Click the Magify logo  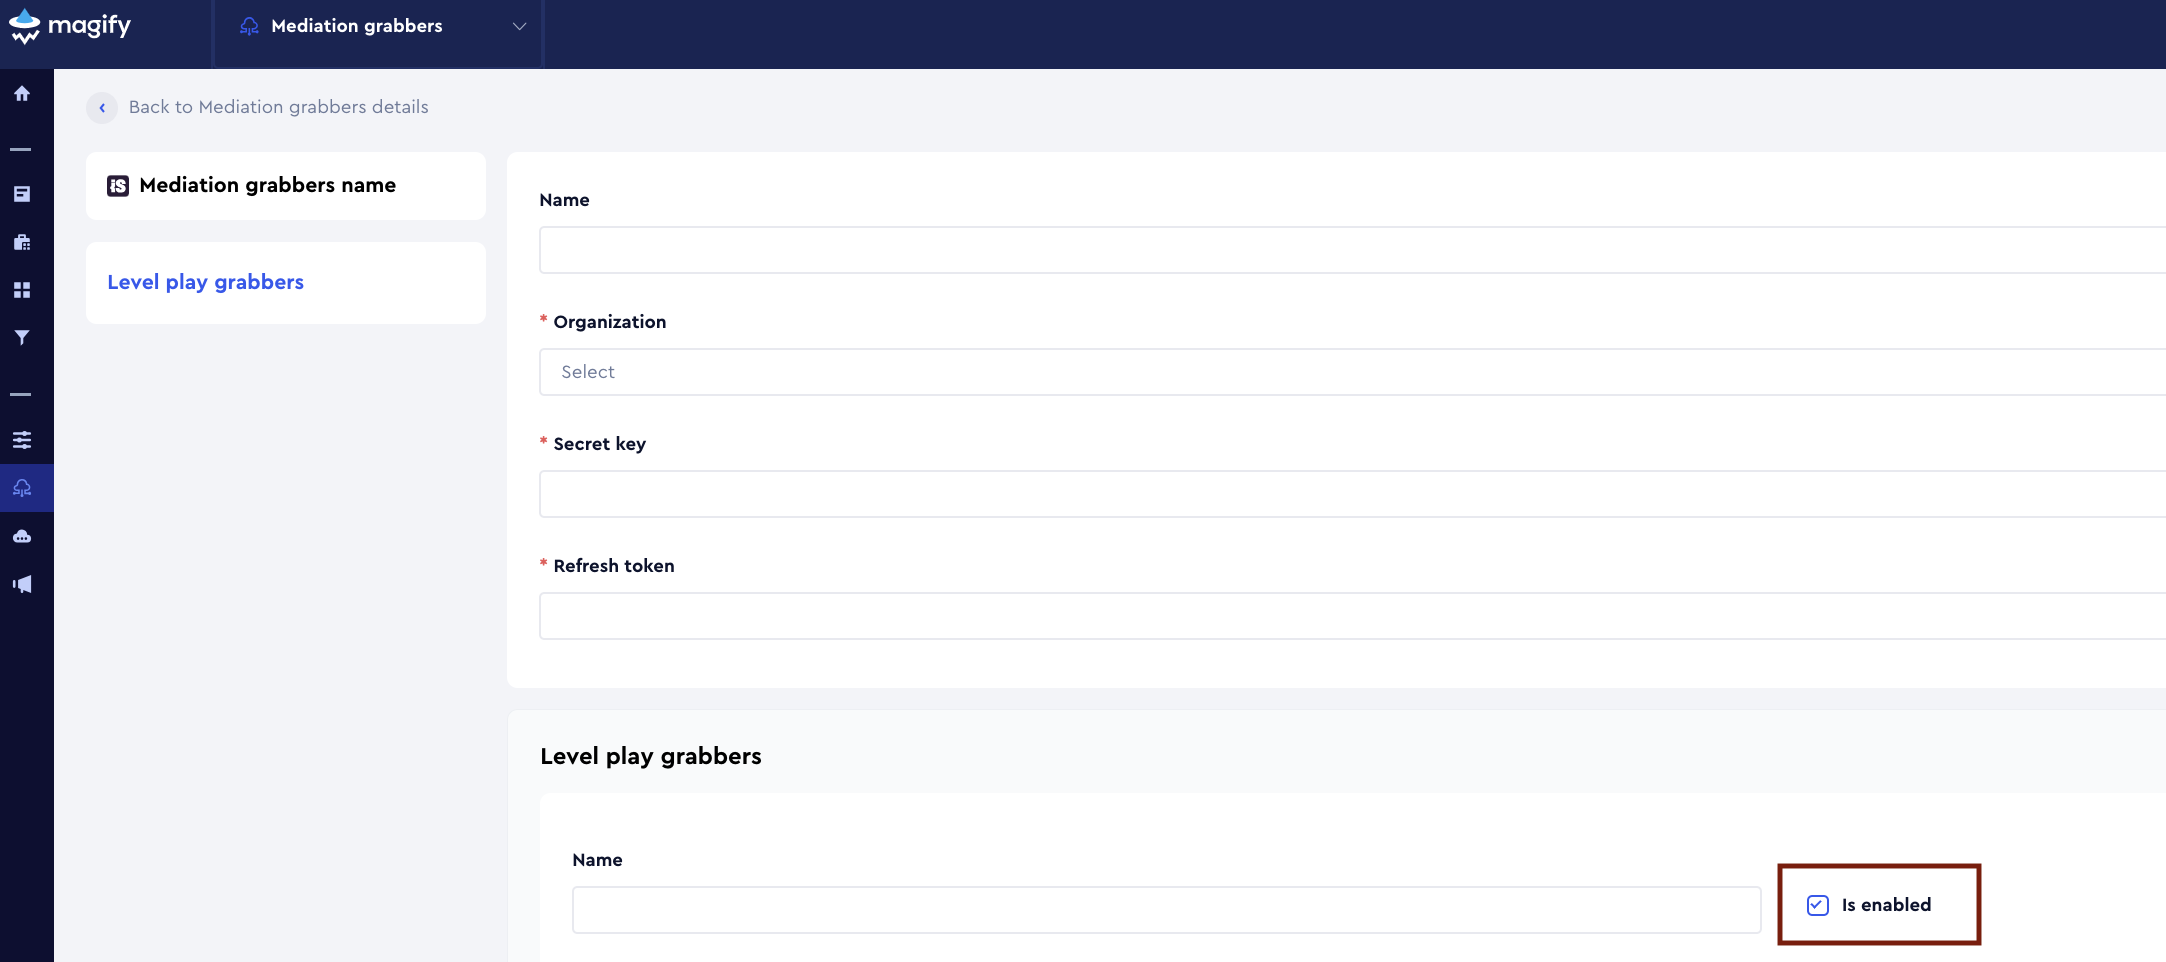click(70, 26)
